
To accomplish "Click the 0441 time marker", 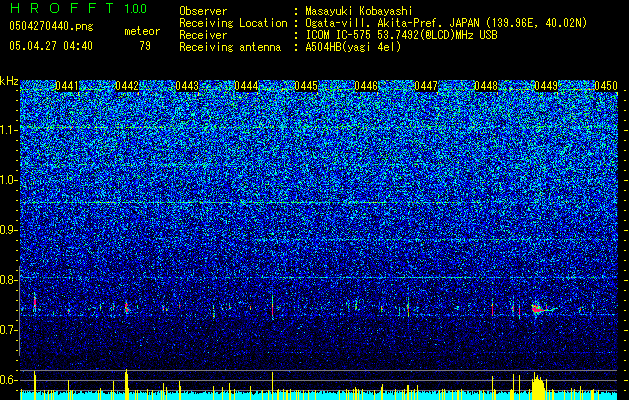I will [x=67, y=86].
